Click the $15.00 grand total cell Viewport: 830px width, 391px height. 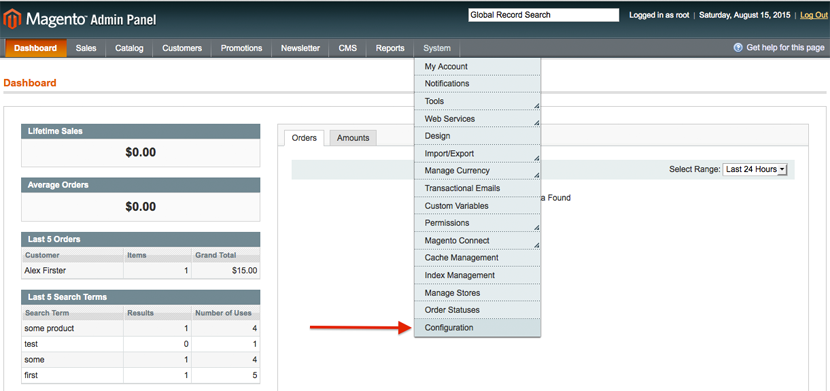tap(225, 270)
